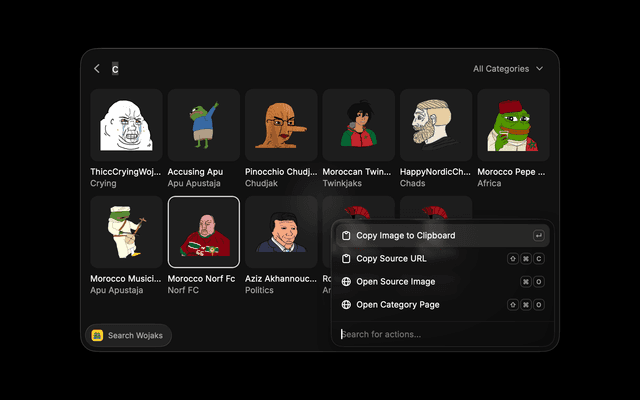The image size is (640, 400).
Task: Select the Accusing Apu thumbnail
Action: click(204, 125)
